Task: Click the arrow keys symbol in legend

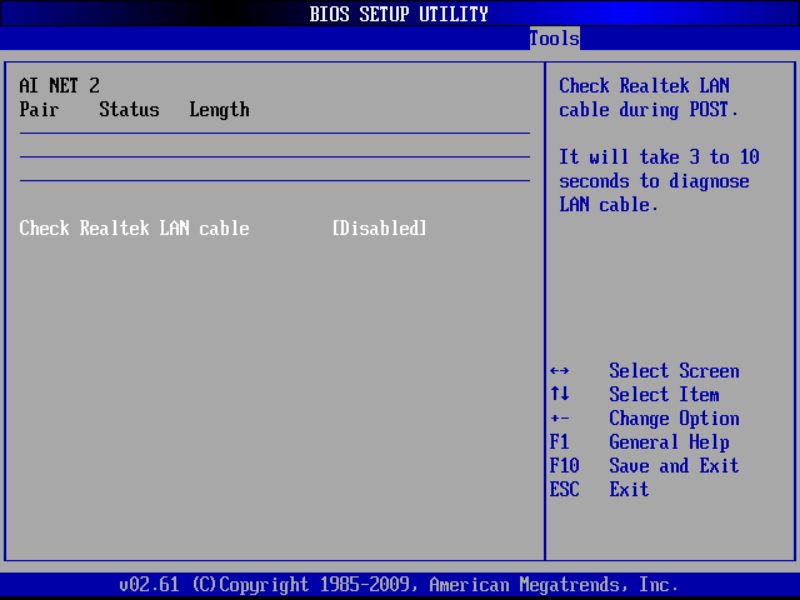Action: click(x=560, y=371)
